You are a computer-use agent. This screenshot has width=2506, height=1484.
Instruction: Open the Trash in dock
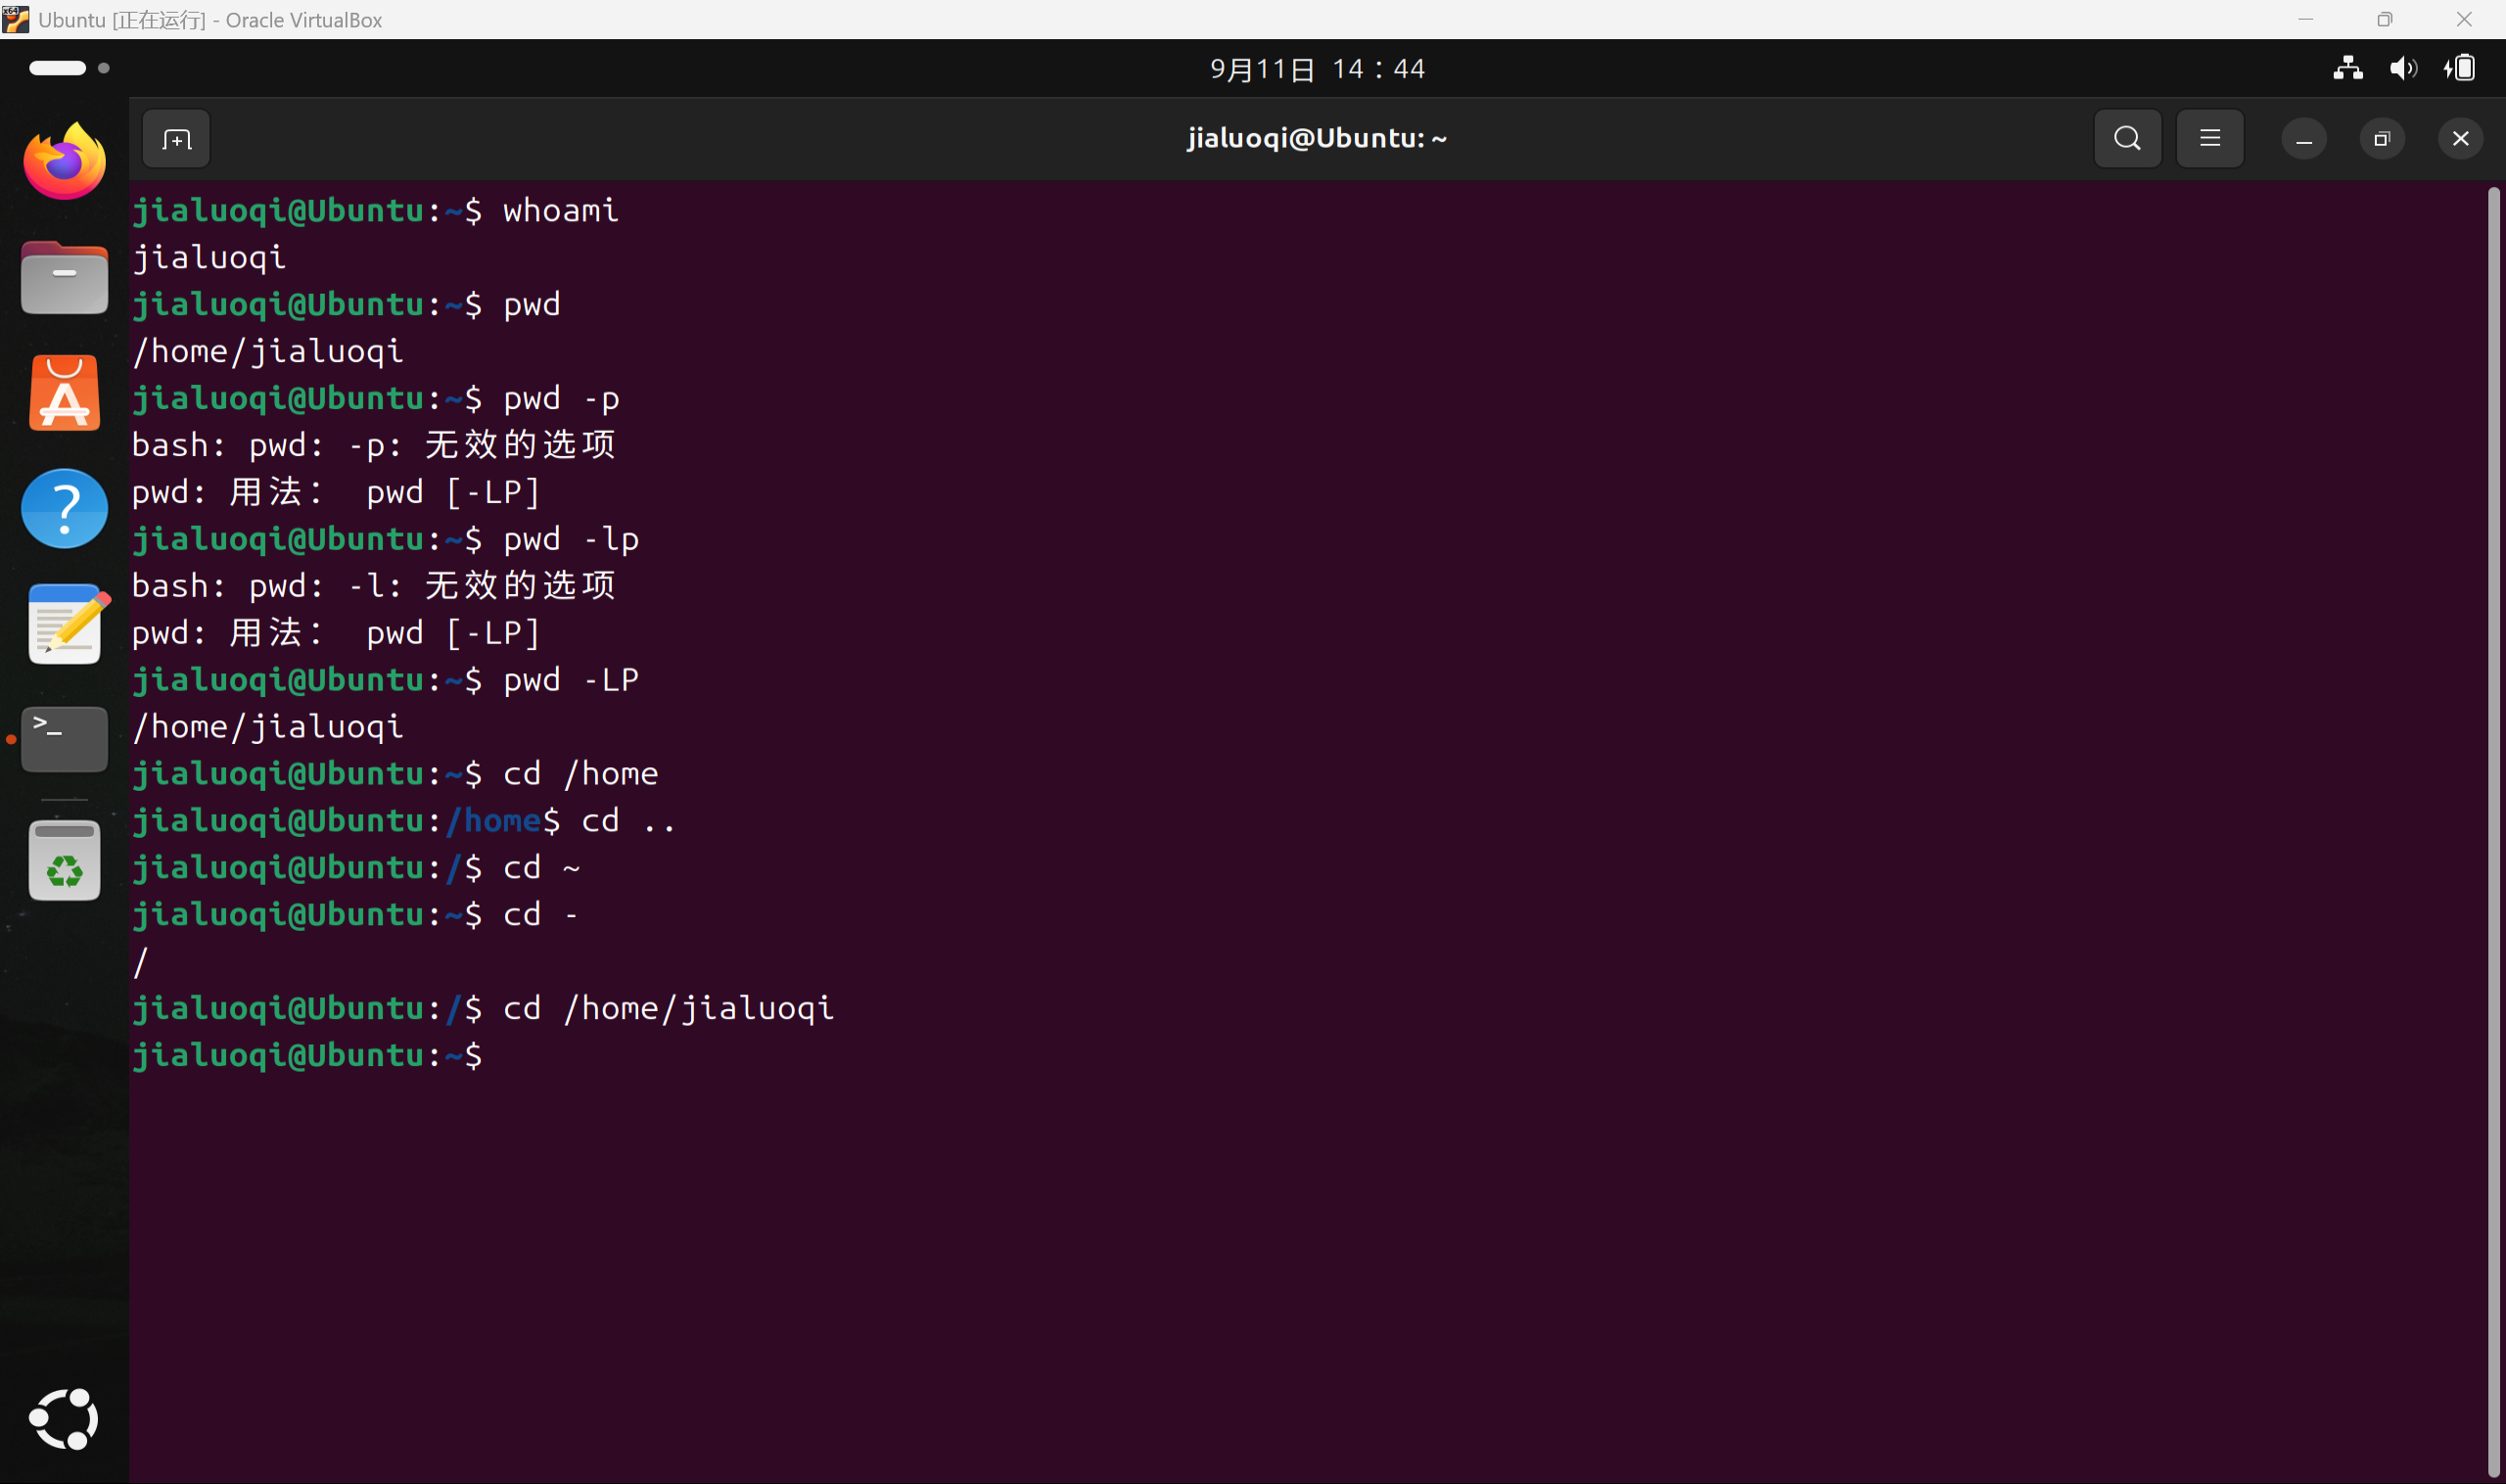[x=65, y=861]
